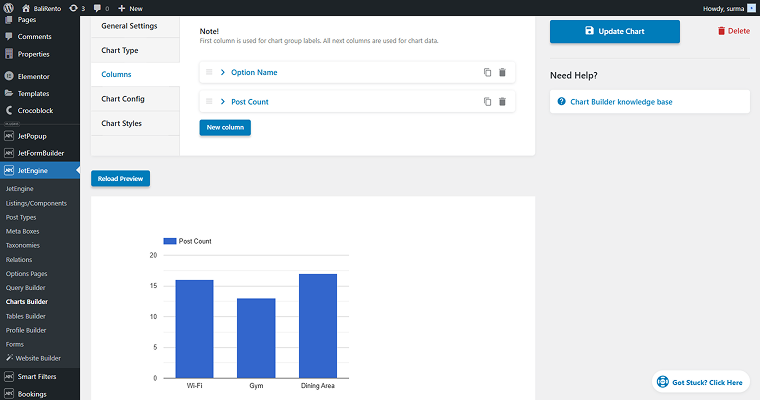This screenshot has height=400, width=760.
Task: Expand the Option Name column chevron
Action: [x=222, y=72]
